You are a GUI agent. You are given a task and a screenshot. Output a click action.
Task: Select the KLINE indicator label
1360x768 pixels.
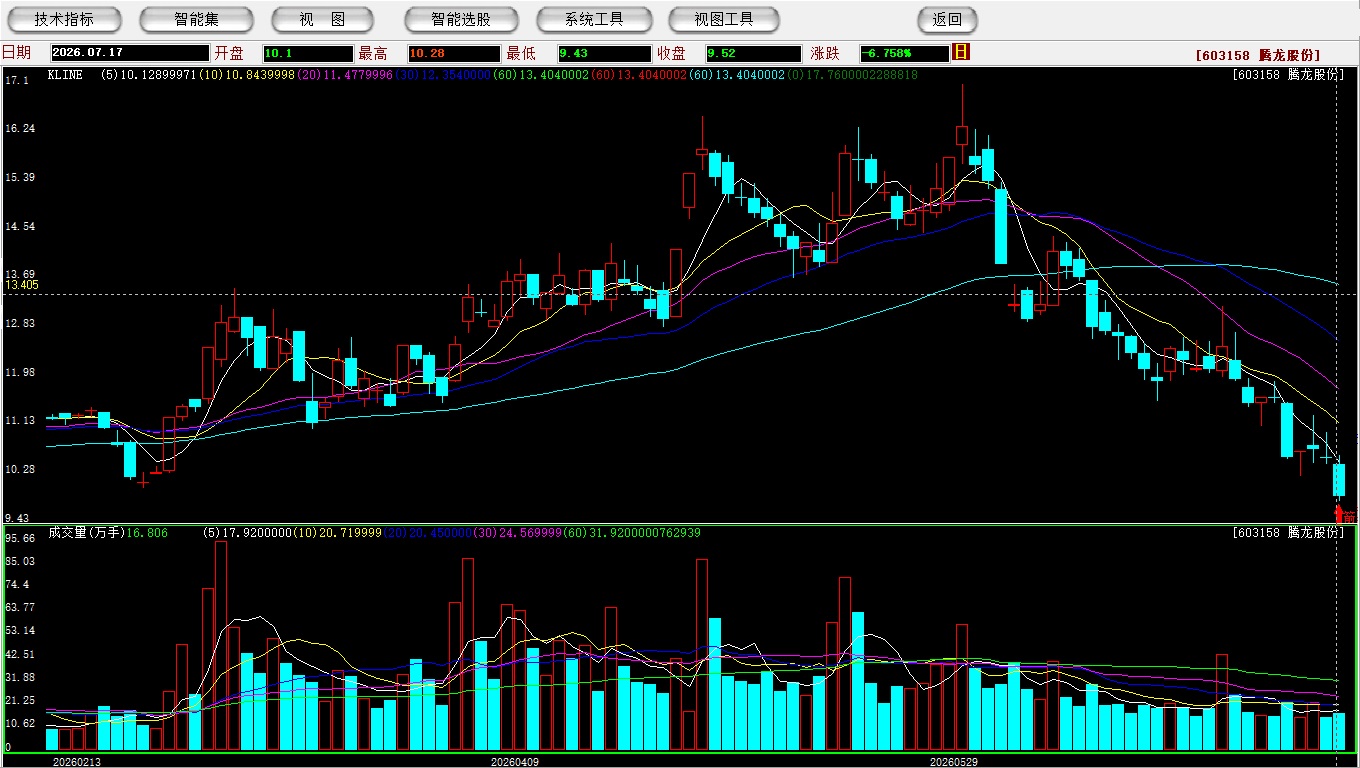[66, 75]
